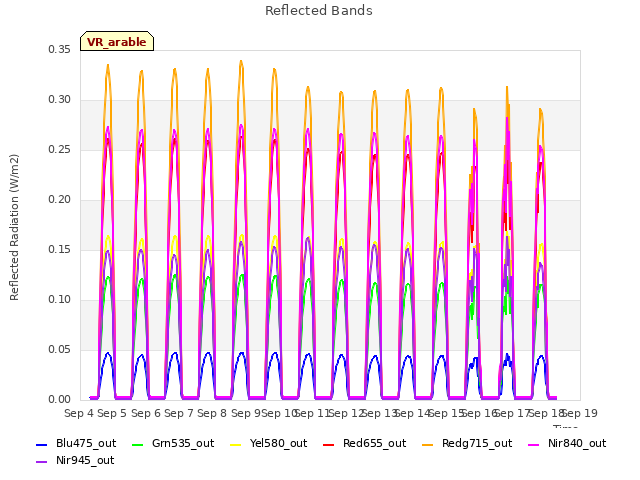Click the 0.00 y-axis tick label

[x=60, y=400]
